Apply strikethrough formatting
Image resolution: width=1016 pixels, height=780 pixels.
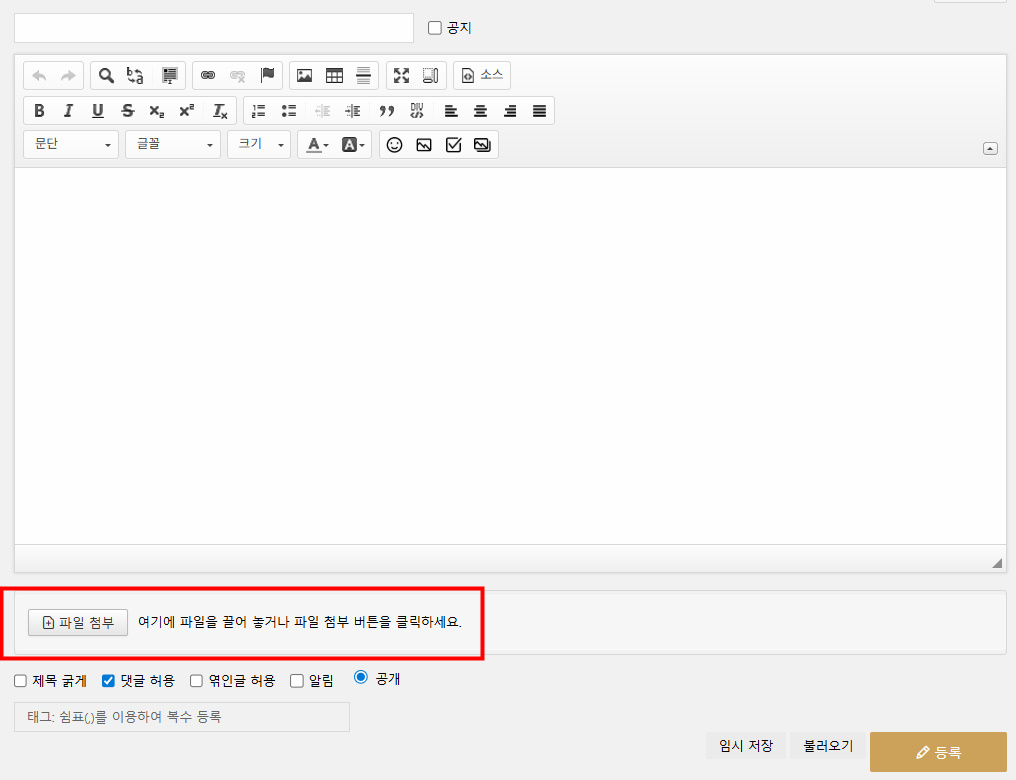point(127,111)
